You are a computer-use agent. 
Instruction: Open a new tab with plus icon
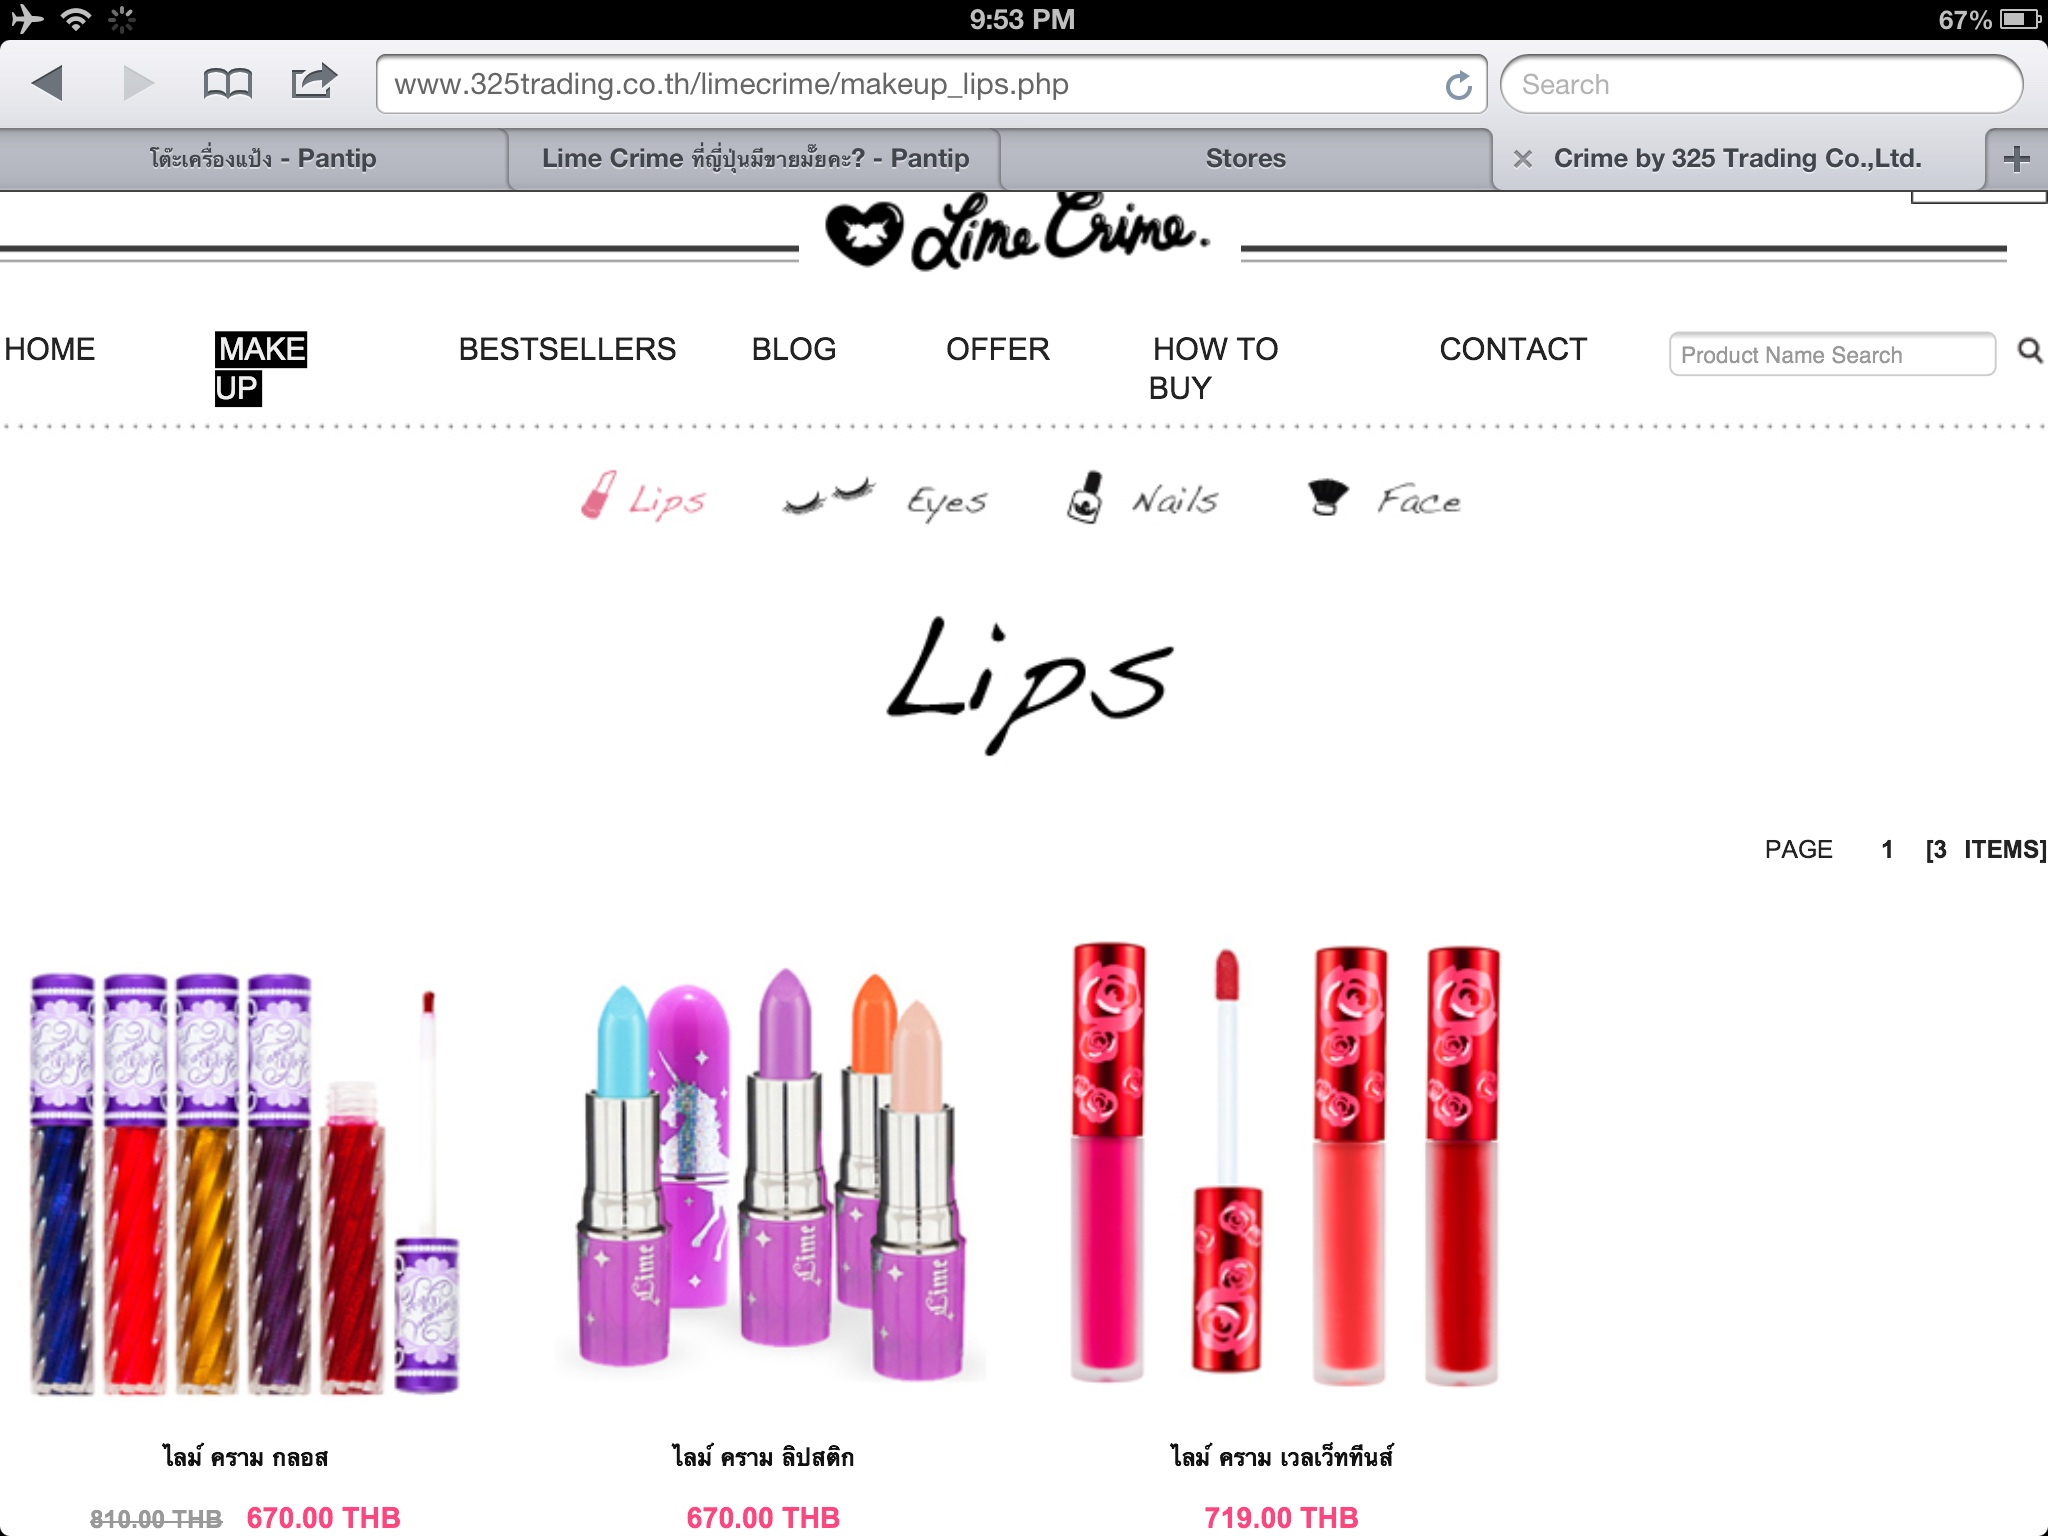pyautogui.click(x=2016, y=158)
